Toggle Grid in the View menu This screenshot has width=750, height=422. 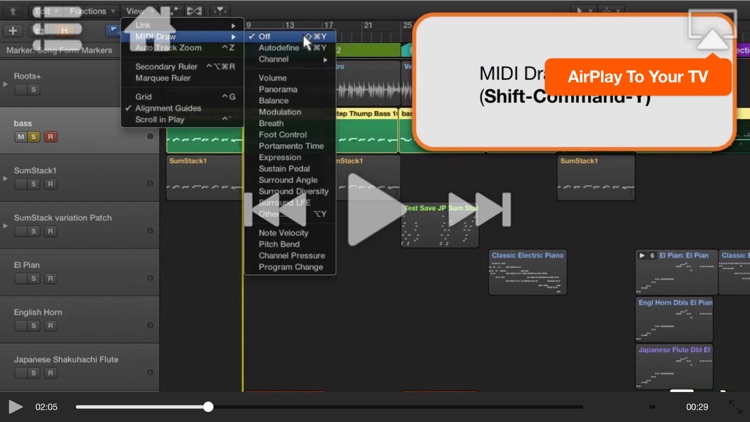pos(182,97)
